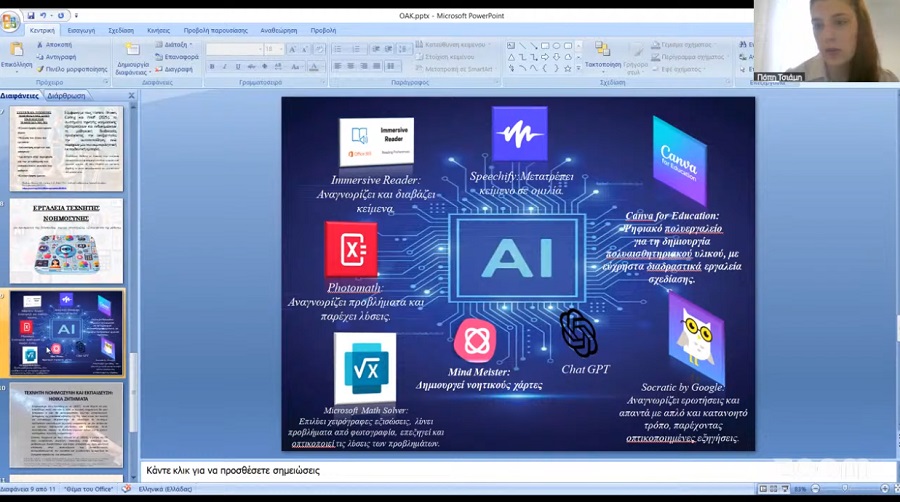Open the Change Case Aa dropdown

coord(296,67)
